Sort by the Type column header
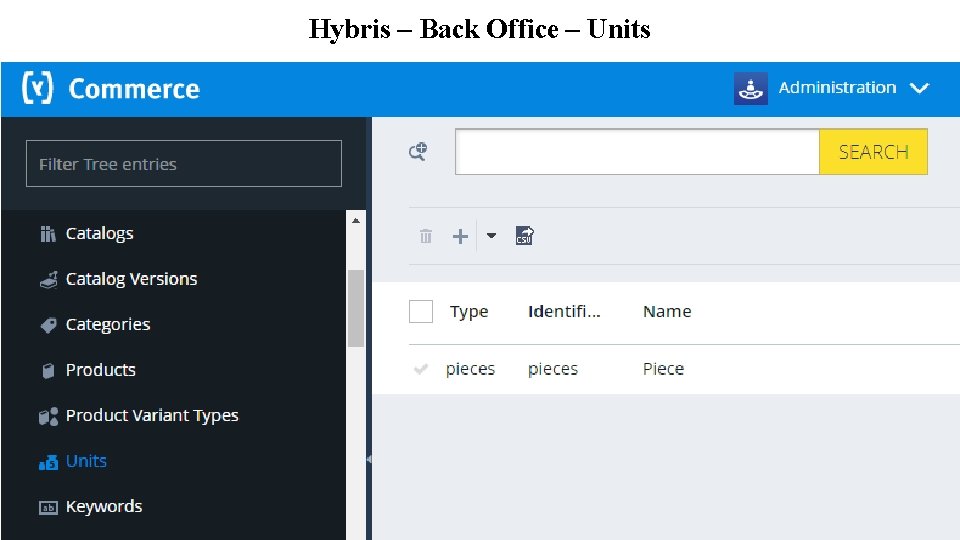Viewport: 960px width, 540px height. [469, 312]
